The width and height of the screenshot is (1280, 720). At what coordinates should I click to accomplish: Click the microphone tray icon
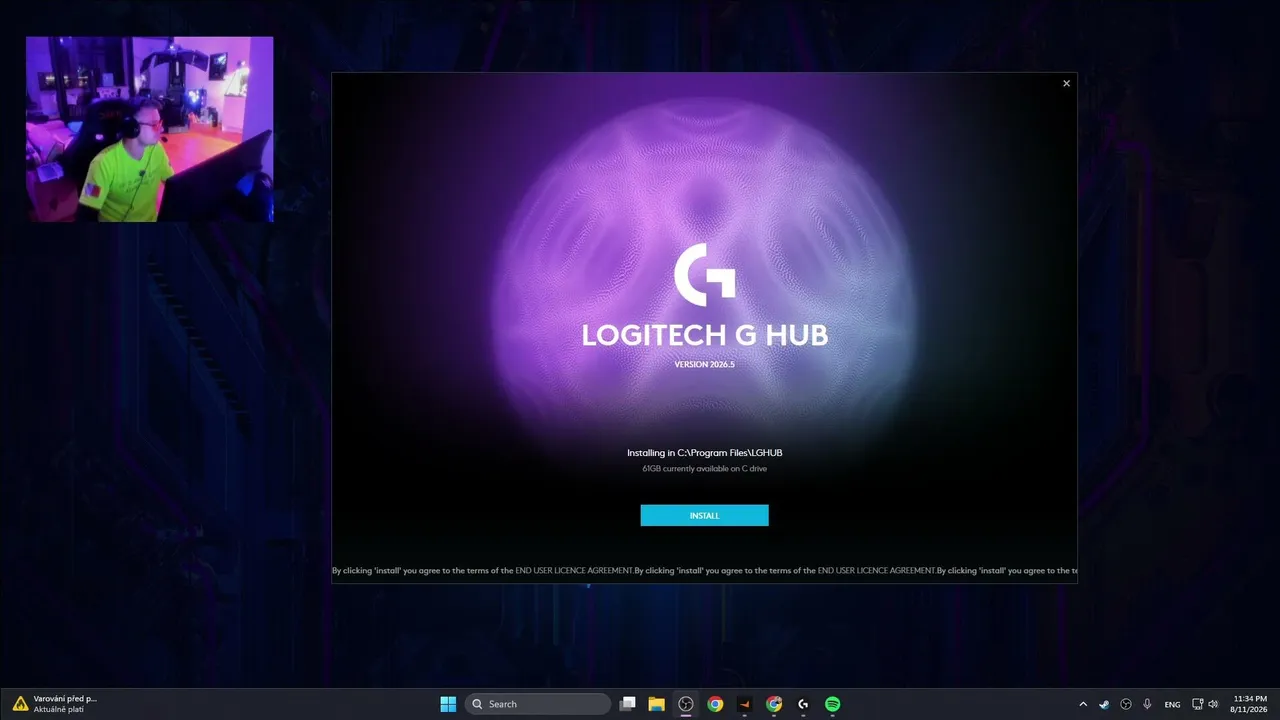[1147, 704]
